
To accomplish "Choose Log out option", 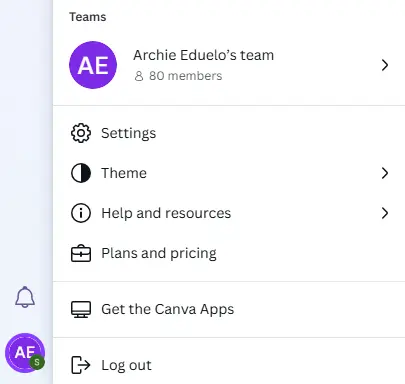I will (229, 365).
